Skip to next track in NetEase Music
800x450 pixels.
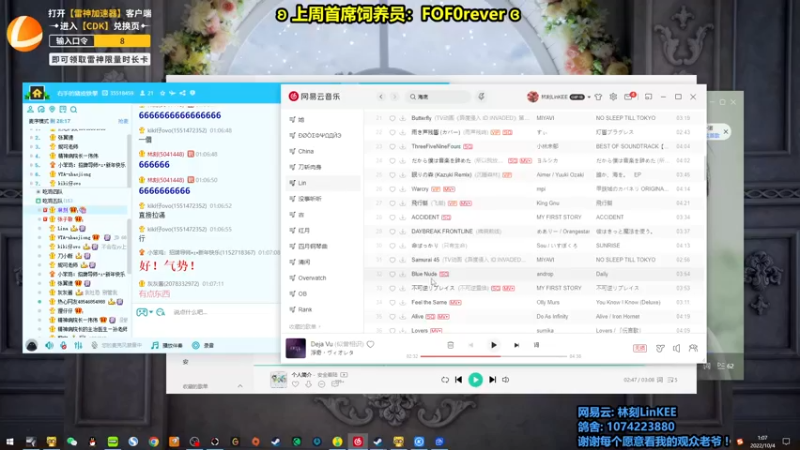tap(516, 345)
